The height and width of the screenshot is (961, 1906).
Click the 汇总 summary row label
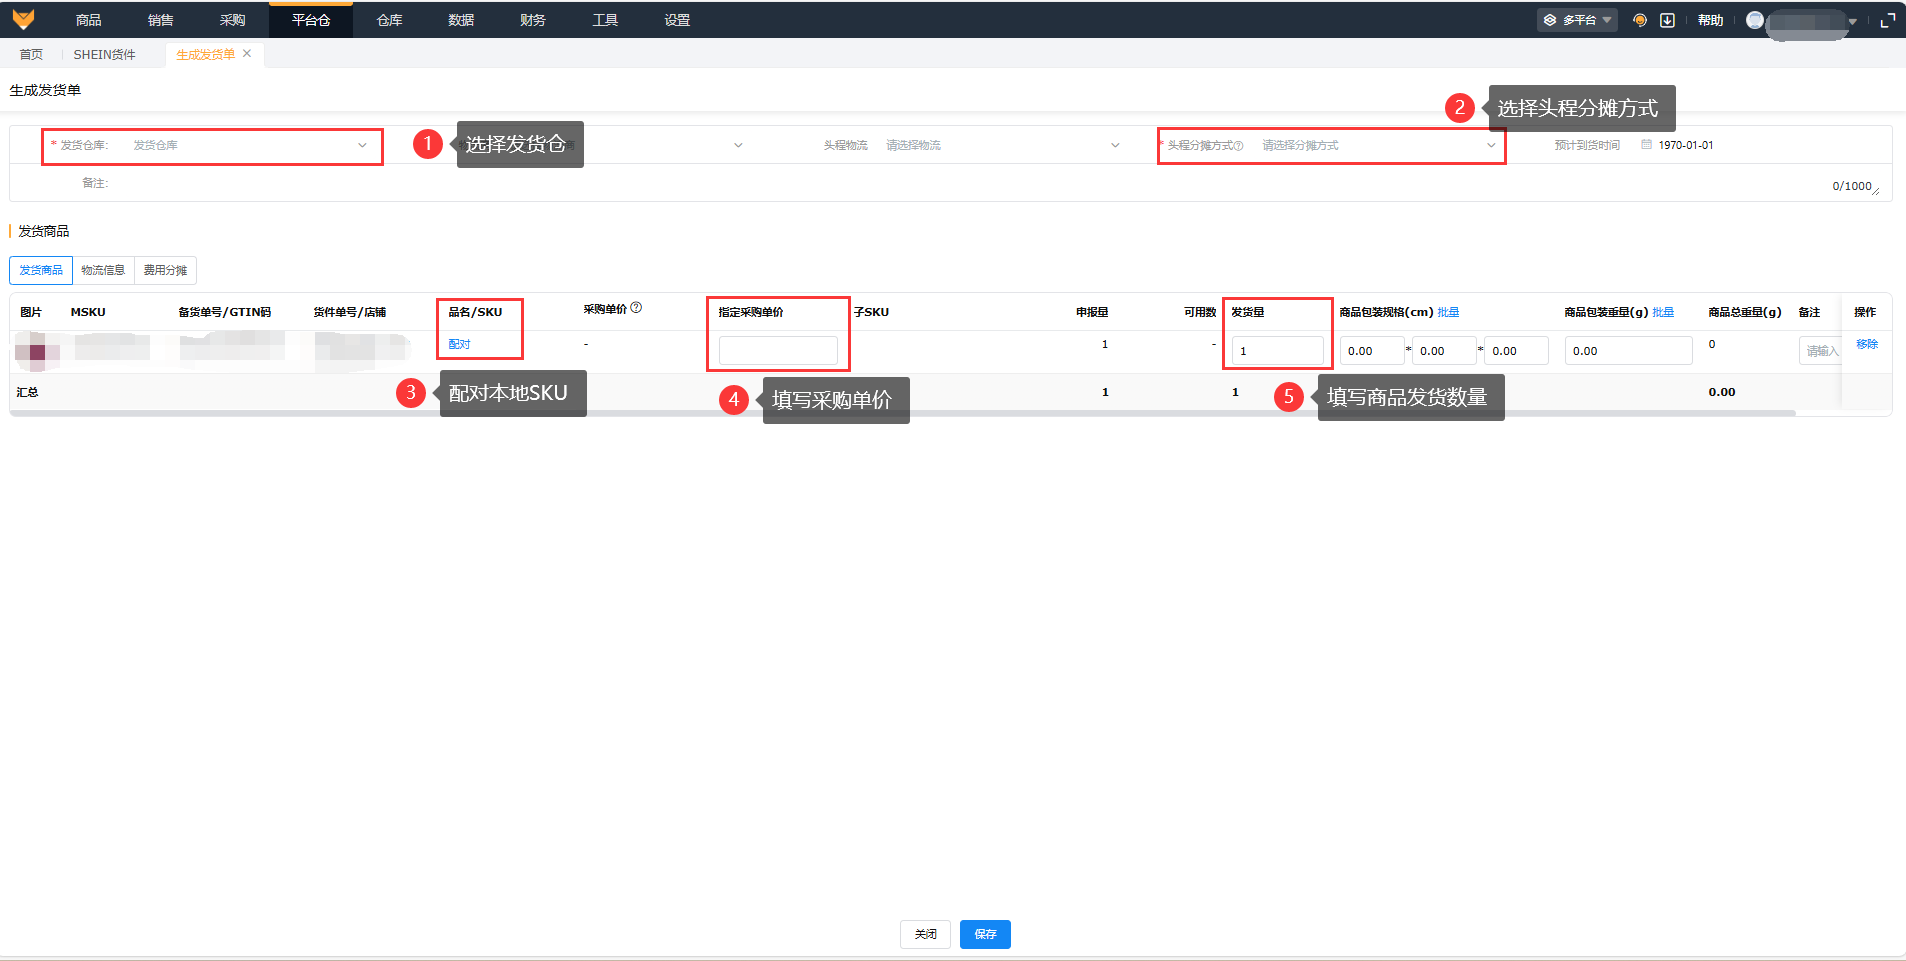click(27, 392)
